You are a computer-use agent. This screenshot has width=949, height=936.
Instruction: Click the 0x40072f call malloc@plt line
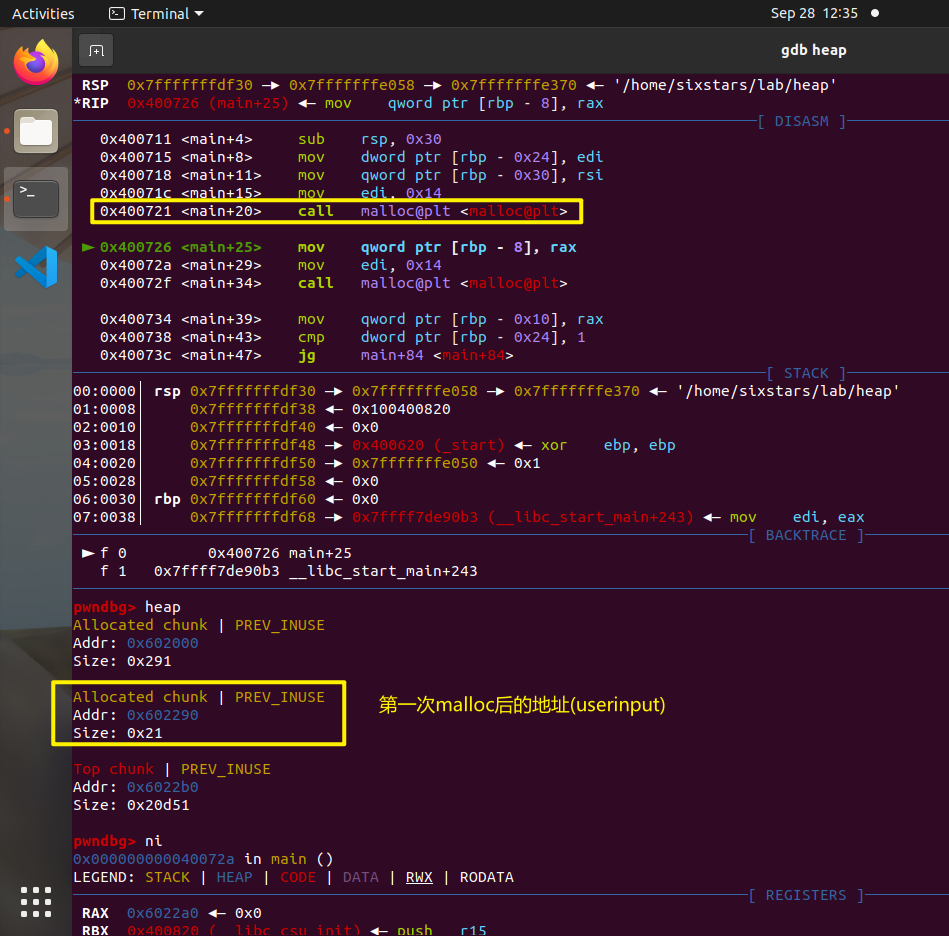click(333, 283)
